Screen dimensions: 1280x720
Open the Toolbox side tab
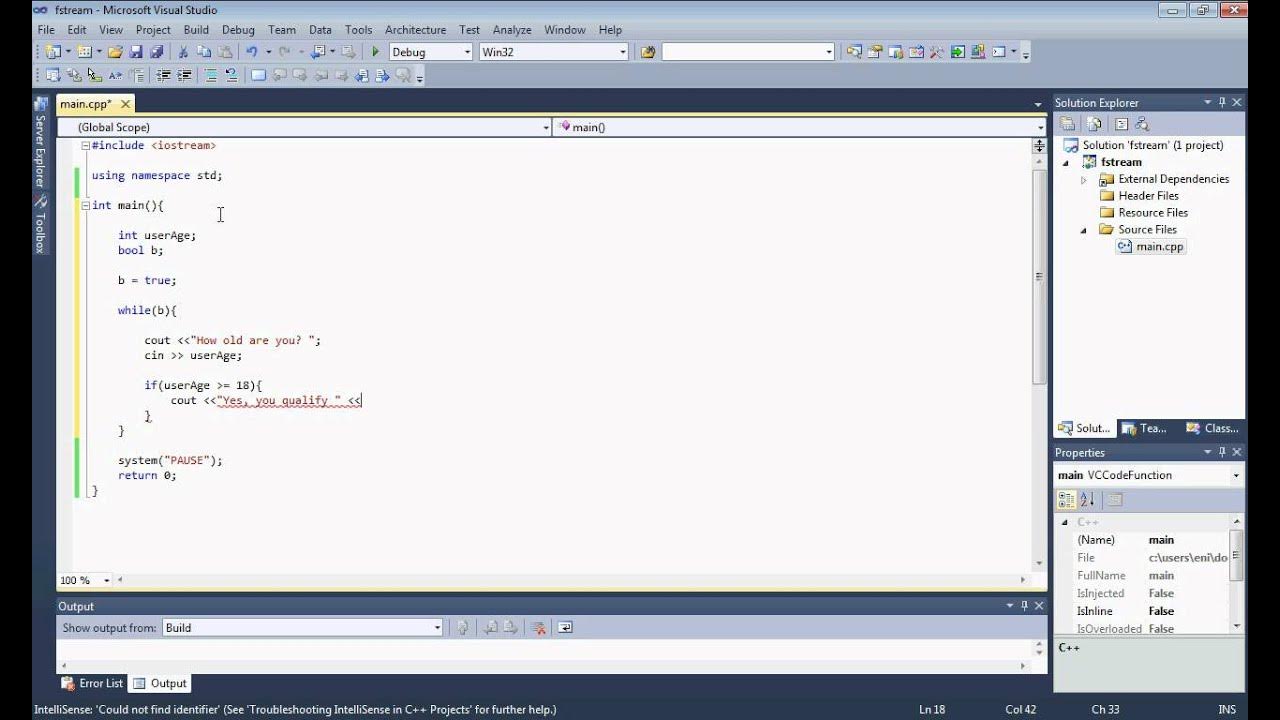click(x=41, y=223)
